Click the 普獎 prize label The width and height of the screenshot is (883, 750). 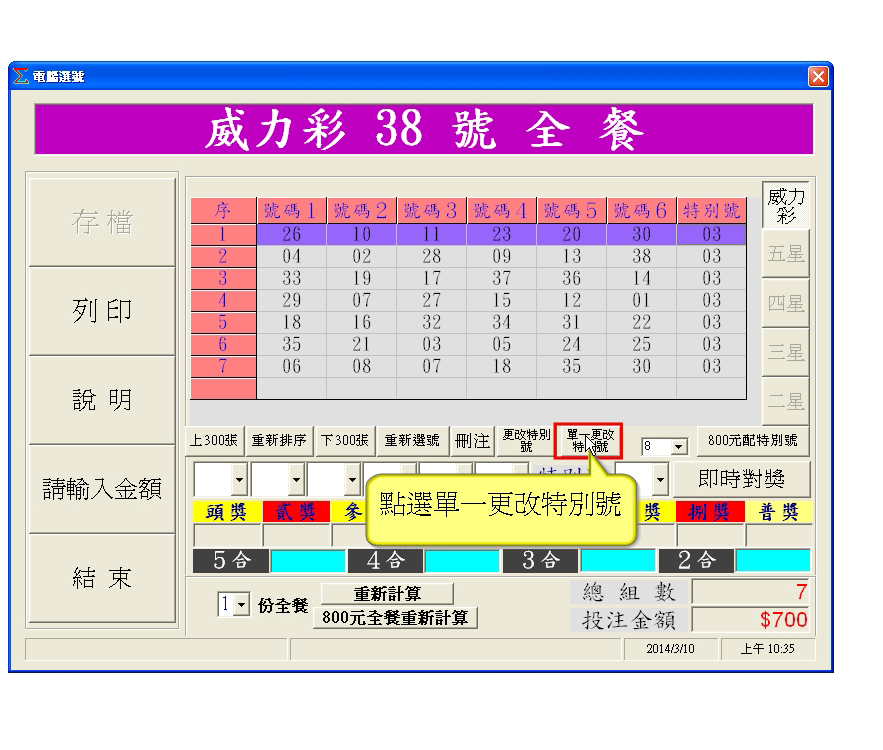[x=779, y=512]
